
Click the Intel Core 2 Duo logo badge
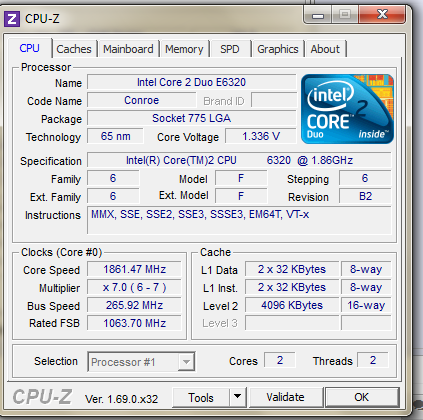point(347,109)
